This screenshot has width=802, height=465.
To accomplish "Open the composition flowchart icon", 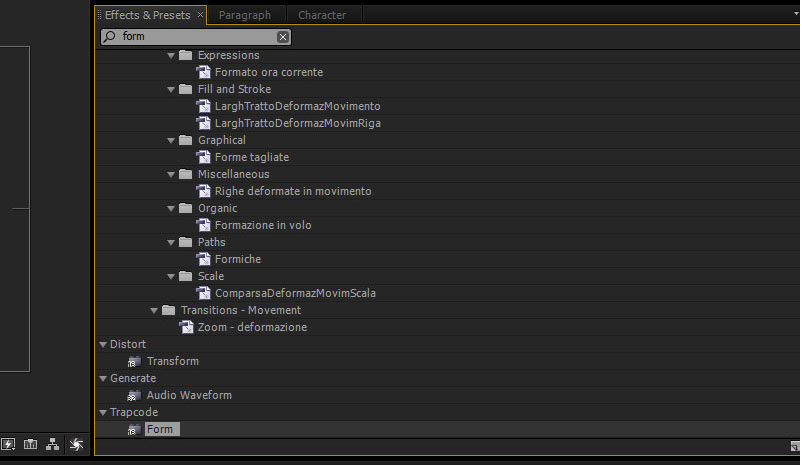I will tap(53, 444).
